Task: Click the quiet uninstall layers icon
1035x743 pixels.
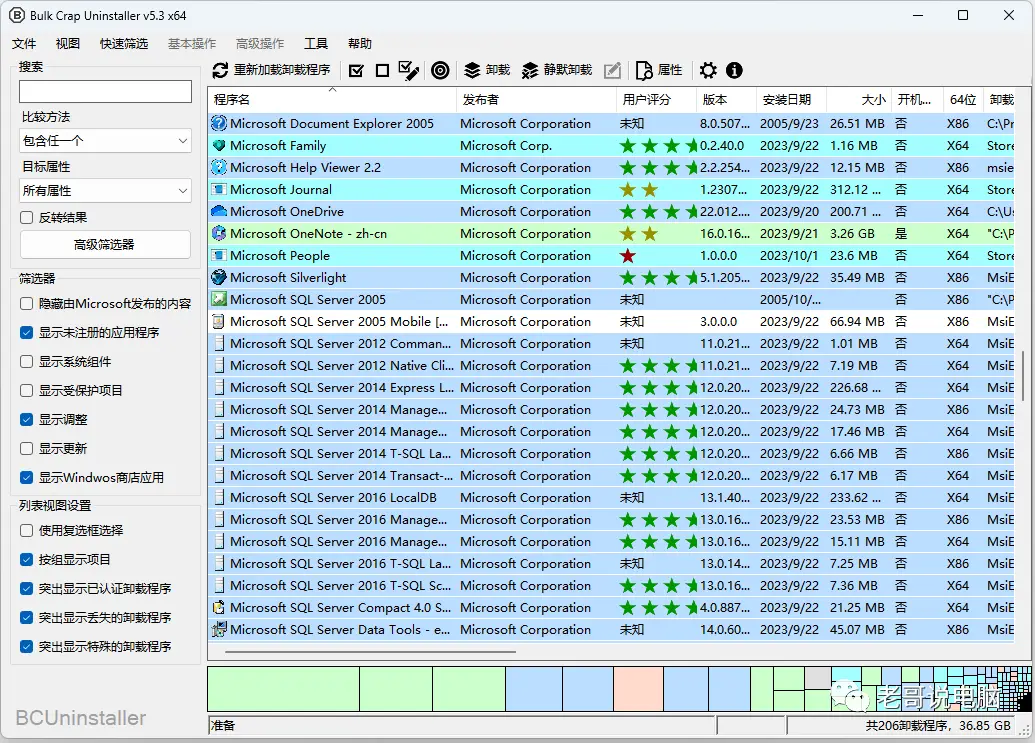Action: click(530, 70)
